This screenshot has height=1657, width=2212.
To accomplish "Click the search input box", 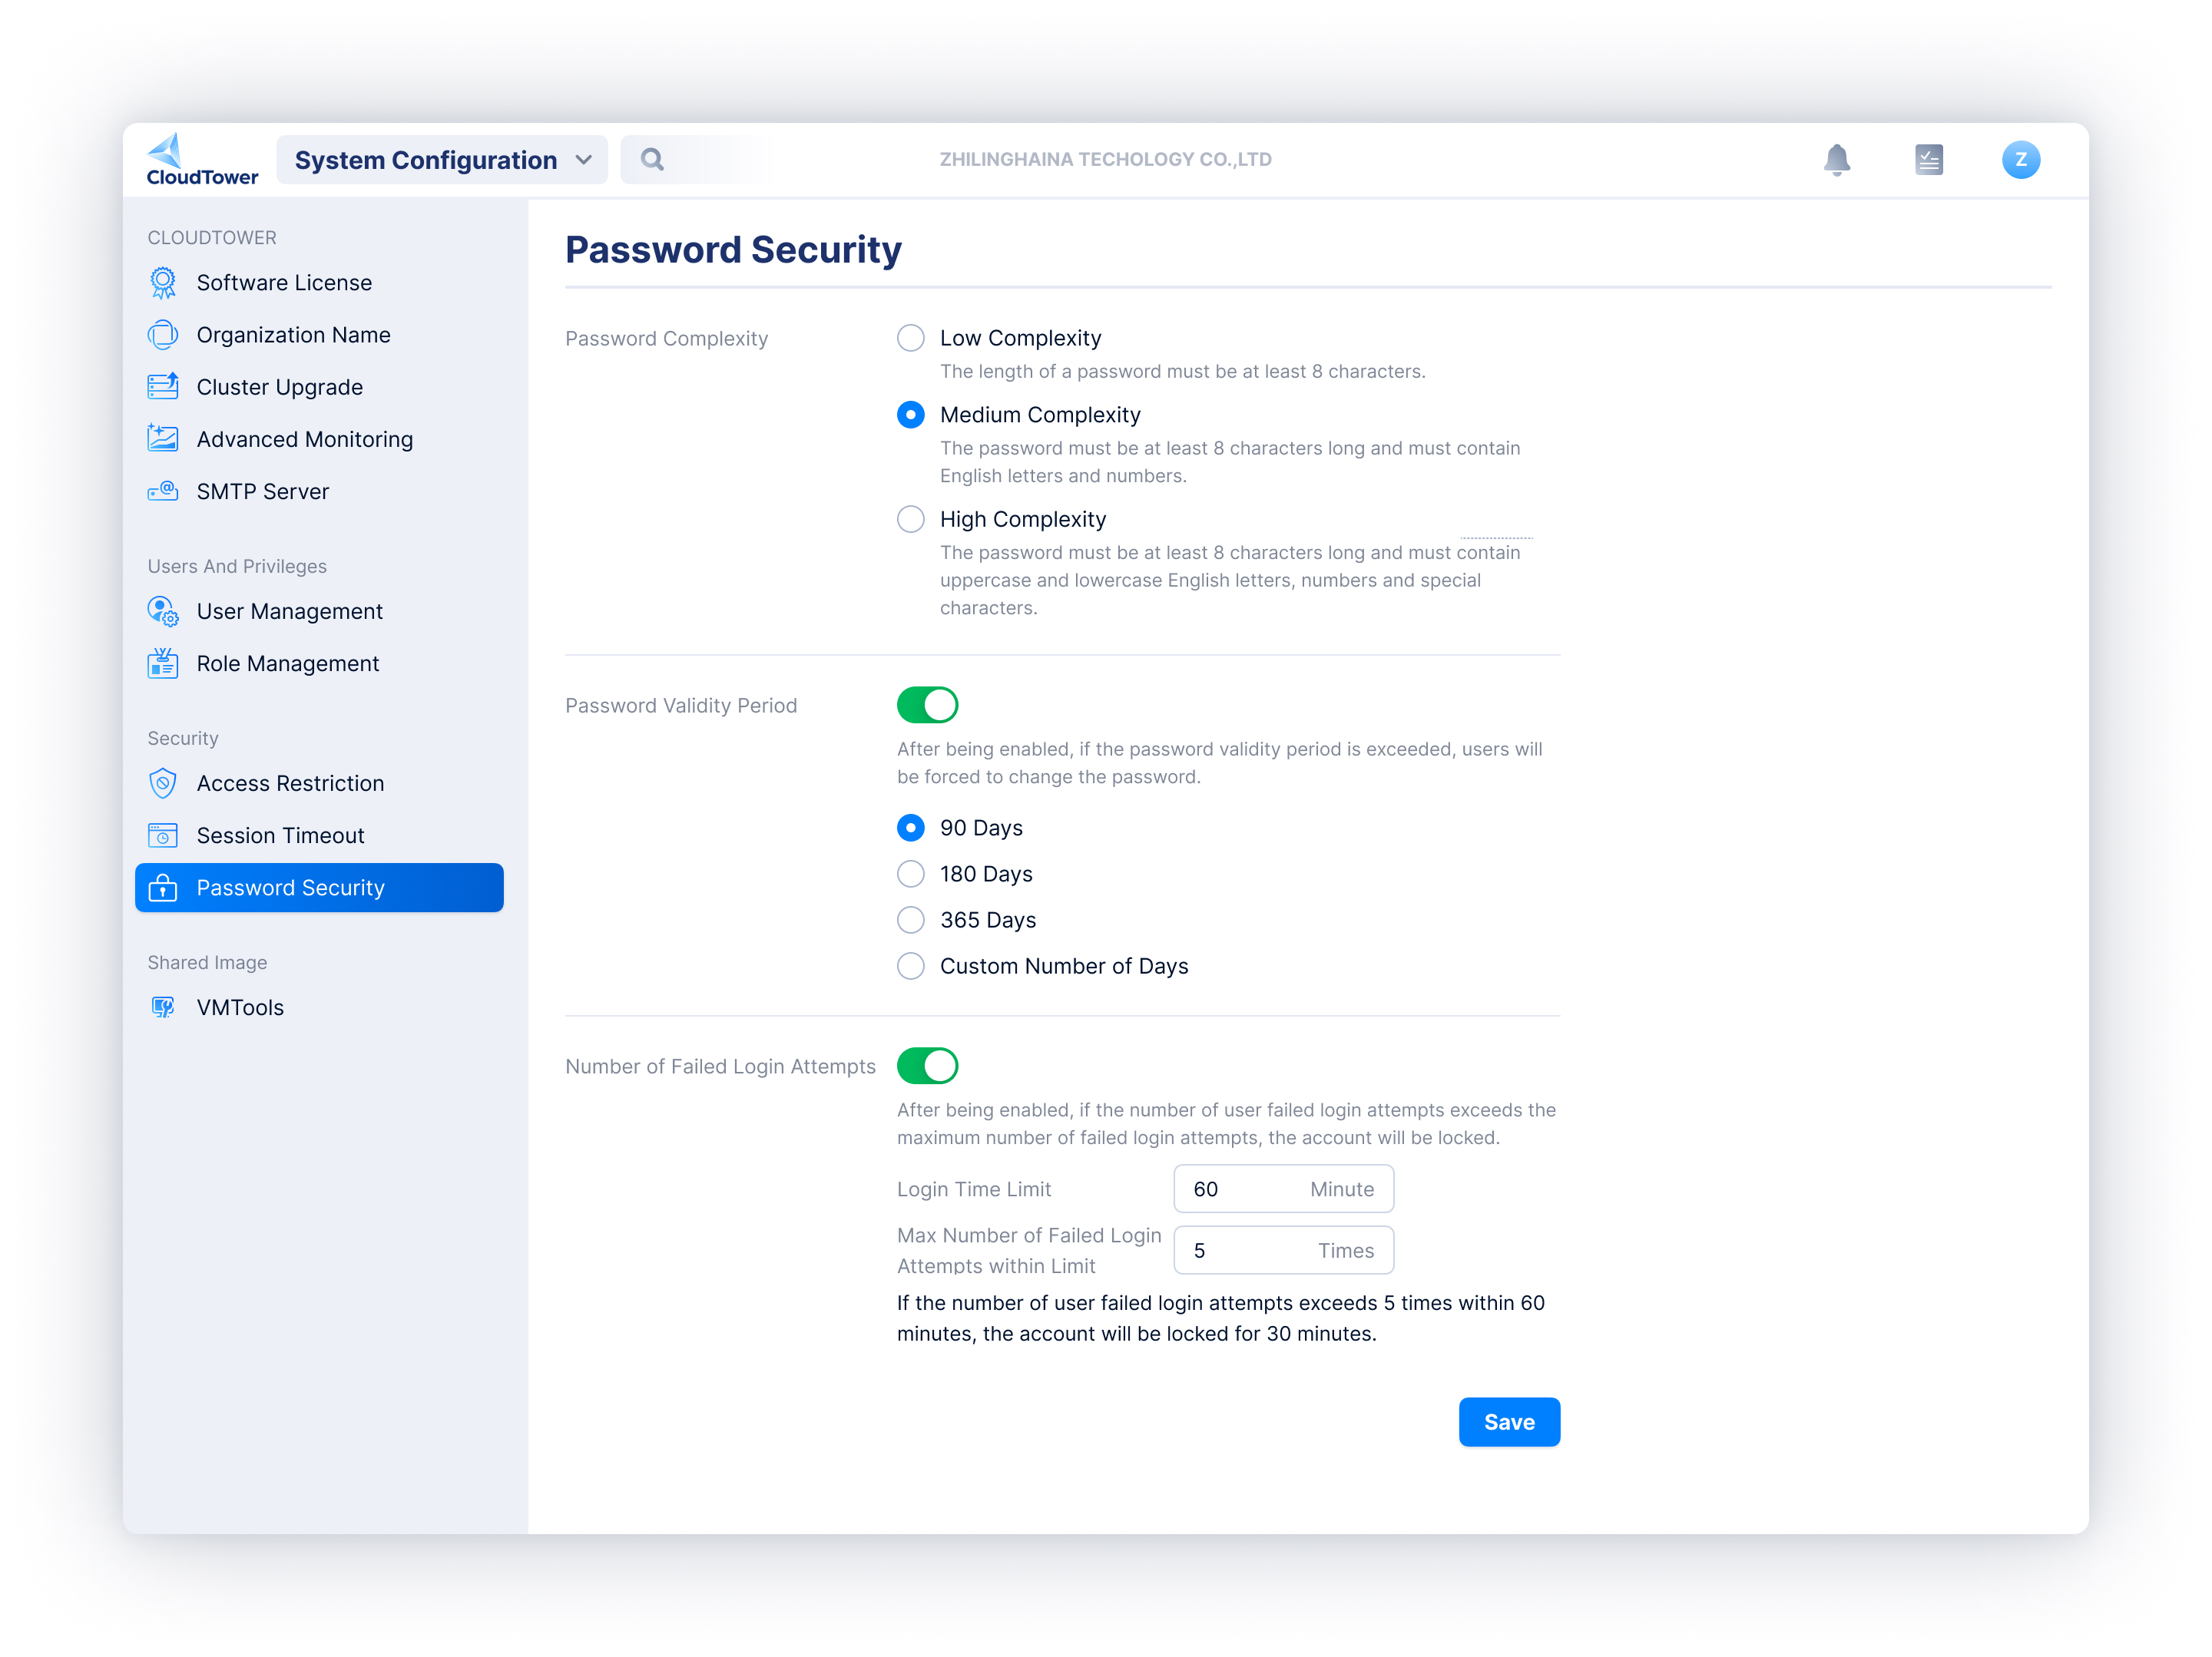I will click(696, 160).
